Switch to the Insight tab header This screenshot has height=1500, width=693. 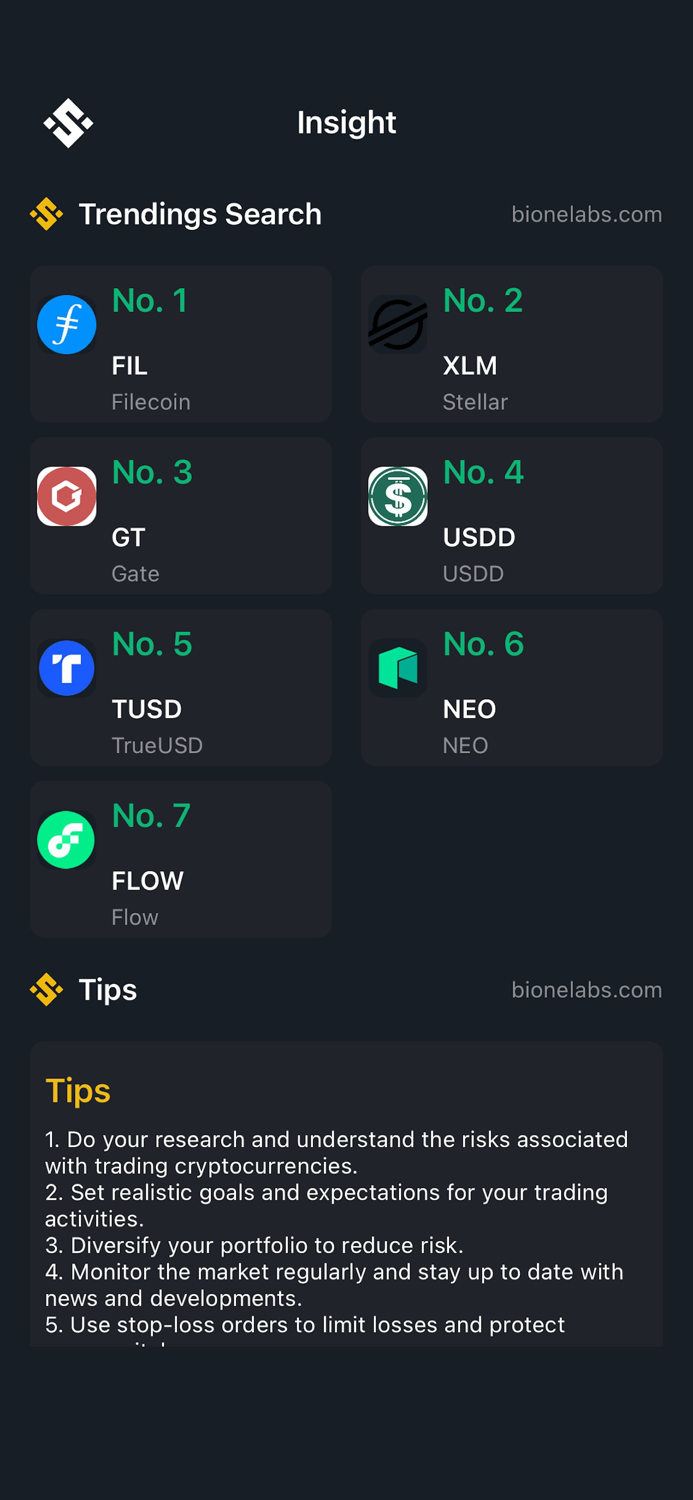[x=346, y=122]
